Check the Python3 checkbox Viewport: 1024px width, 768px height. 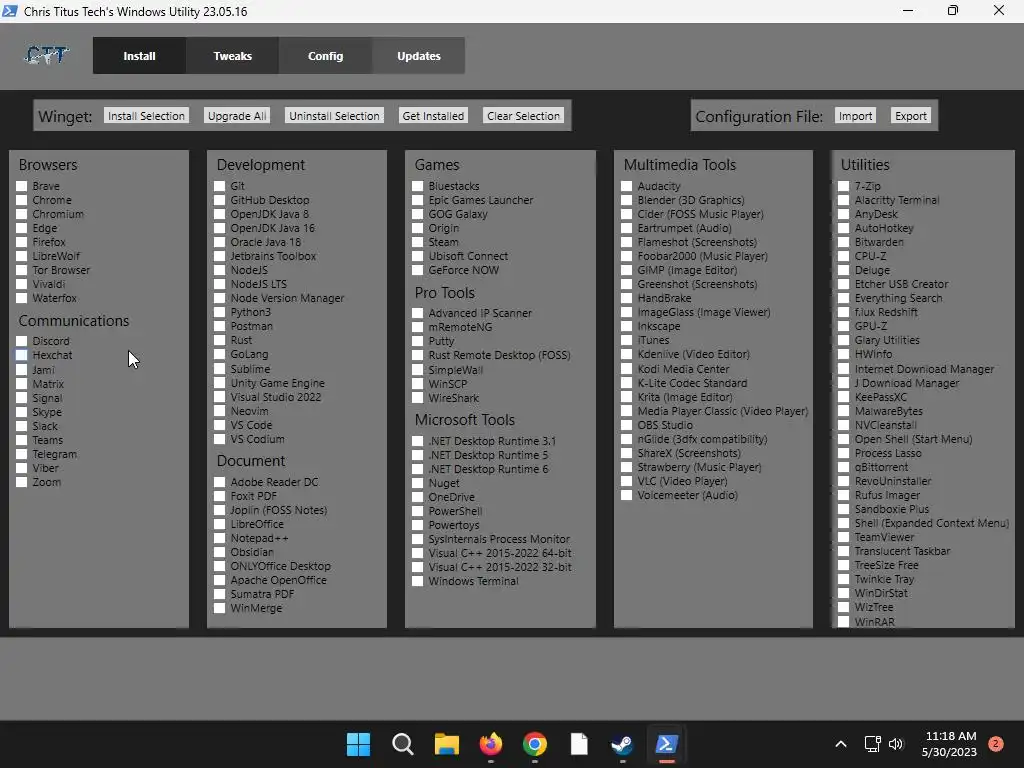(219, 312)
